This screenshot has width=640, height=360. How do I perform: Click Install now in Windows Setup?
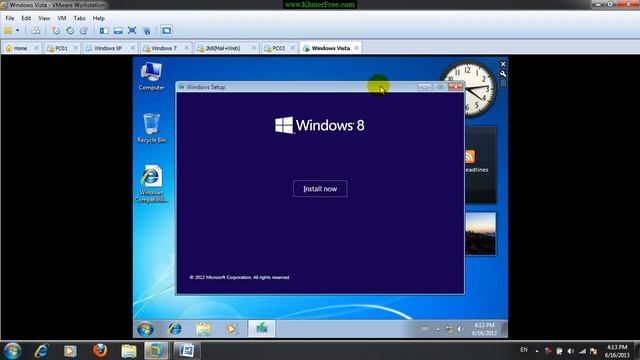320,189
